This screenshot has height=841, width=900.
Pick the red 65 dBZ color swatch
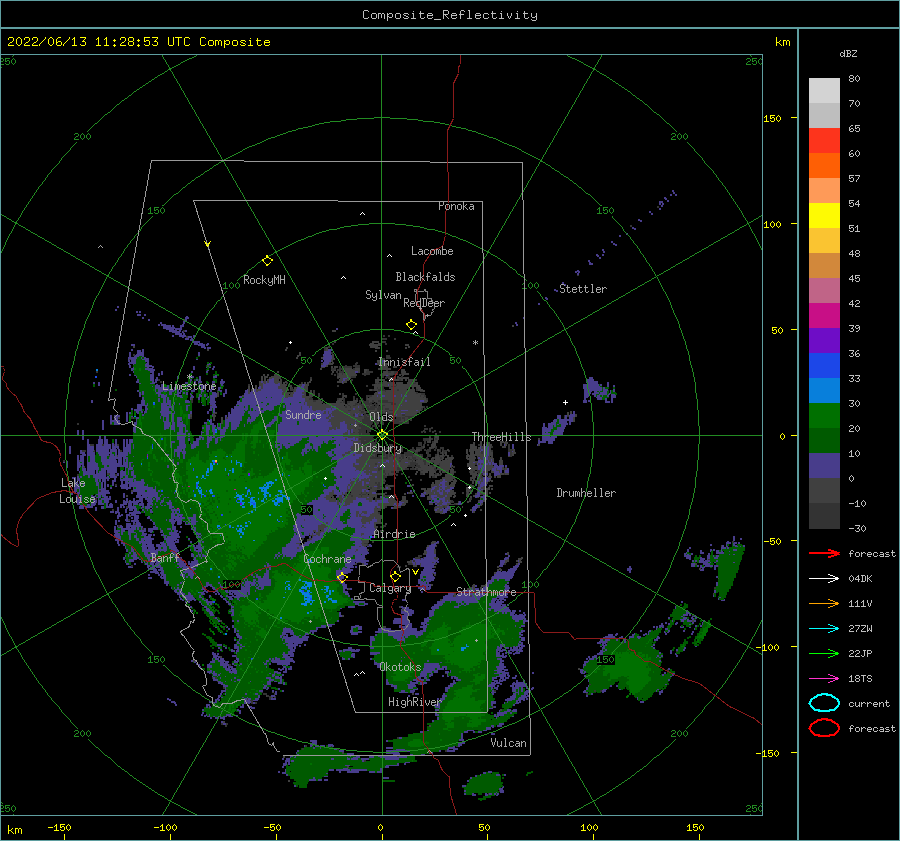(824, 140)
